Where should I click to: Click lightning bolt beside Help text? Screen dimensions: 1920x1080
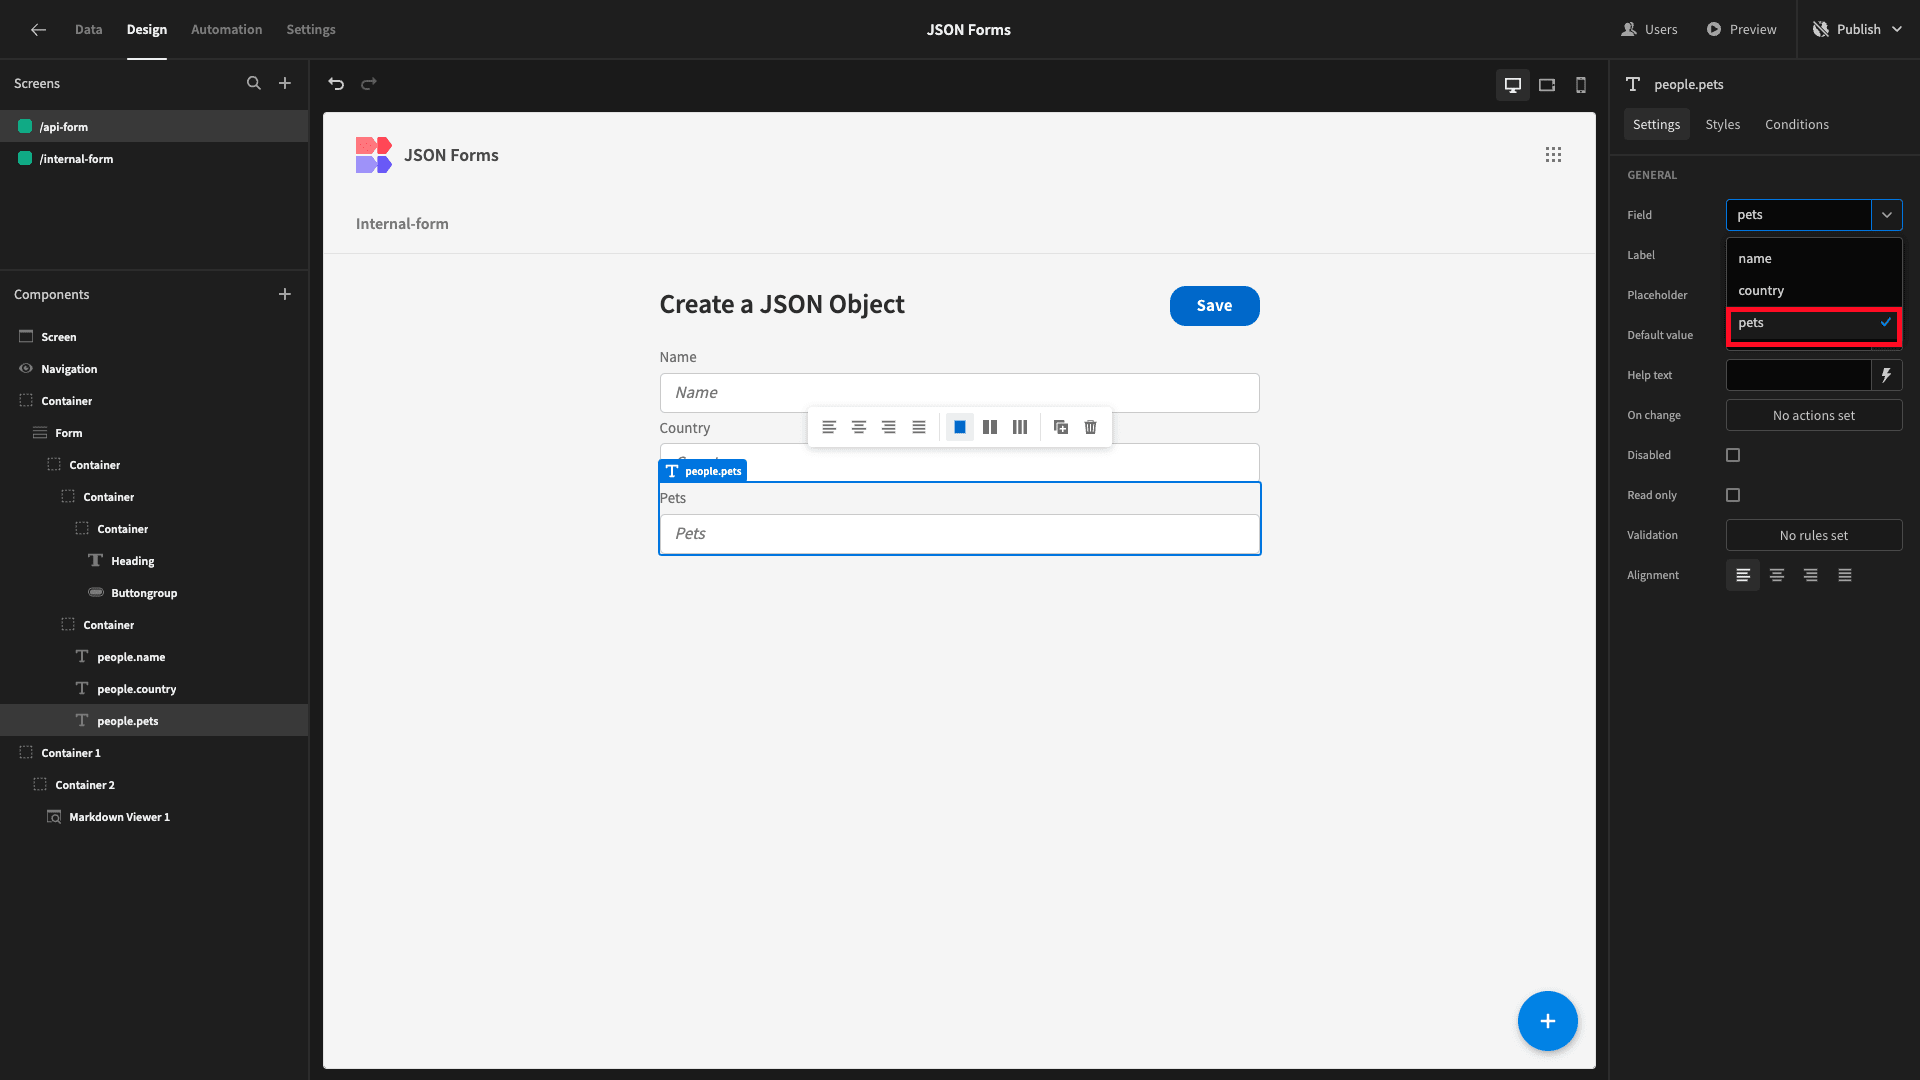pos(1886,376)
